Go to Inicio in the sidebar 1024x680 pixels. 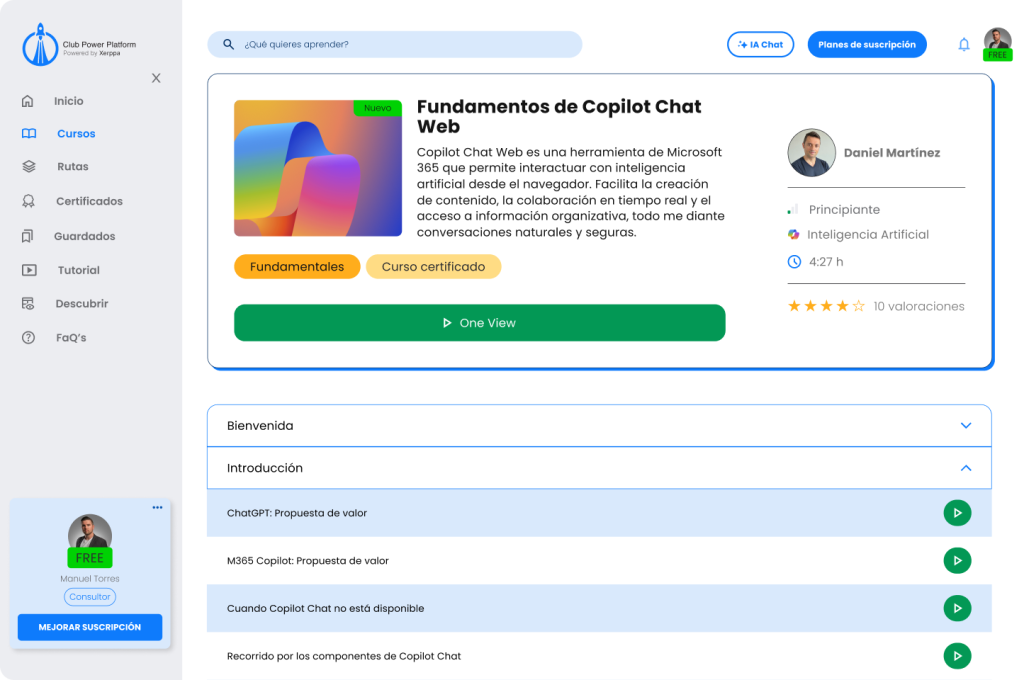(x=69, y=101)
